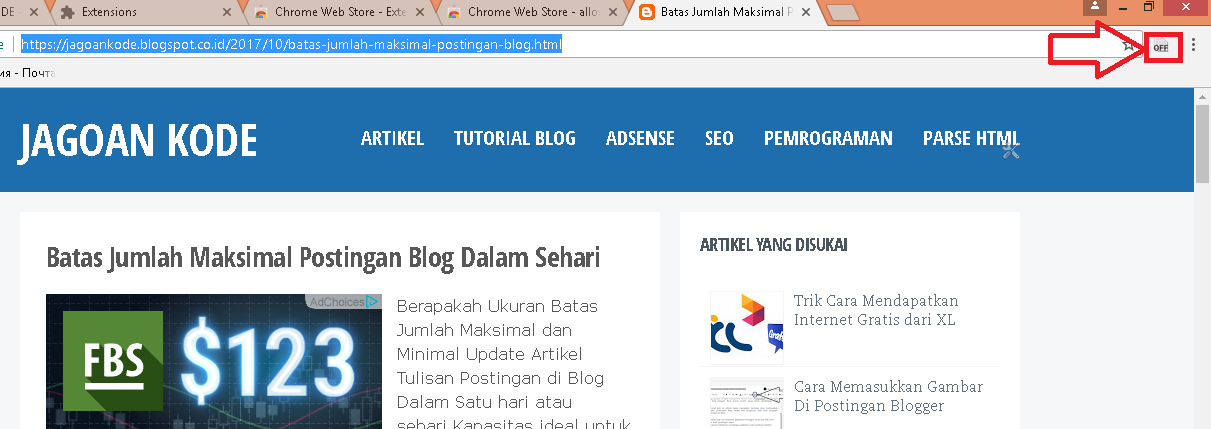1211x429 pixels.
Task: Click the Internet Gratis XL article thumbnail
Action: tap(746, 327)
